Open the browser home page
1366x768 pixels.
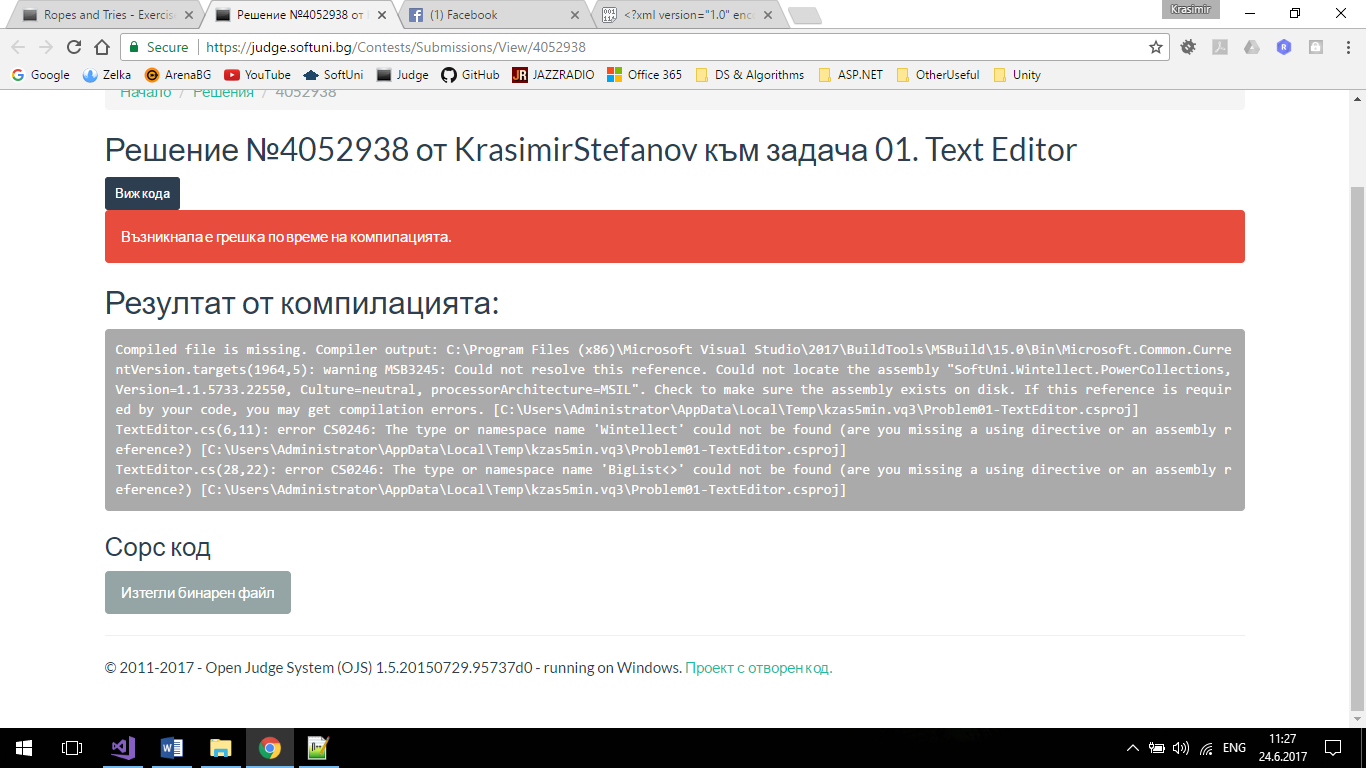point(101,47)
